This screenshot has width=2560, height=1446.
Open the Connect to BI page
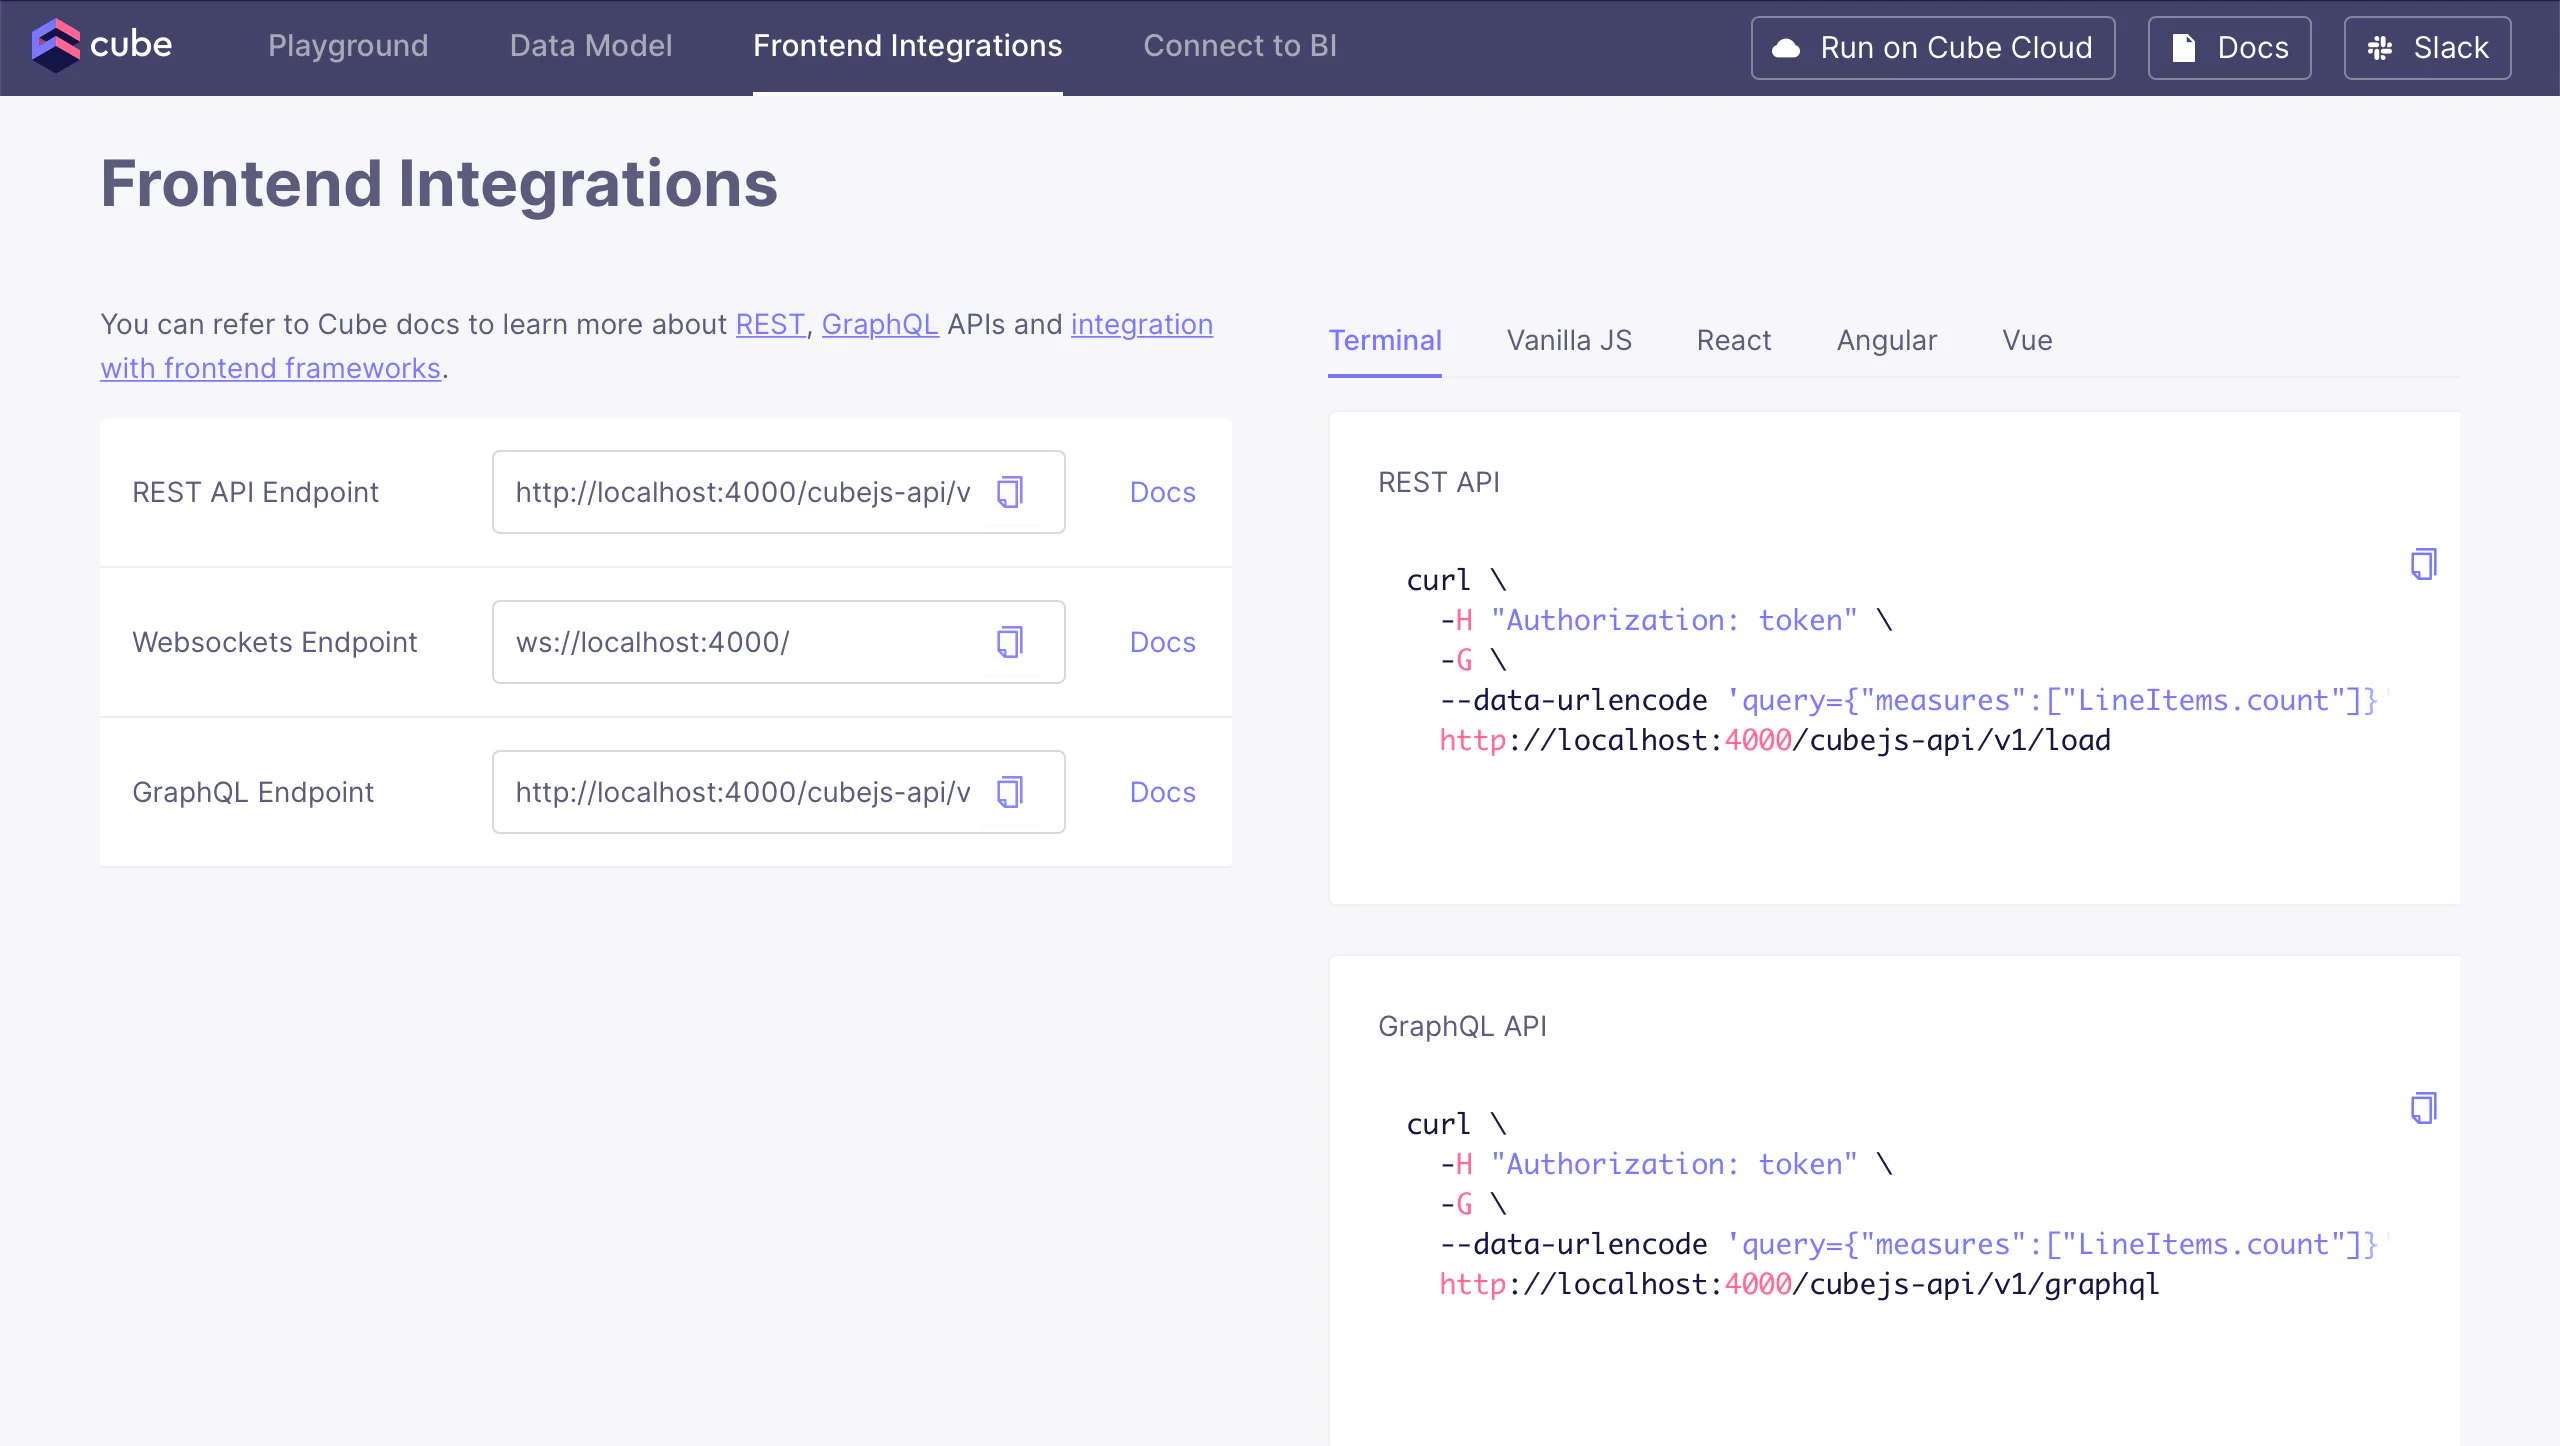pos(1239,46)
